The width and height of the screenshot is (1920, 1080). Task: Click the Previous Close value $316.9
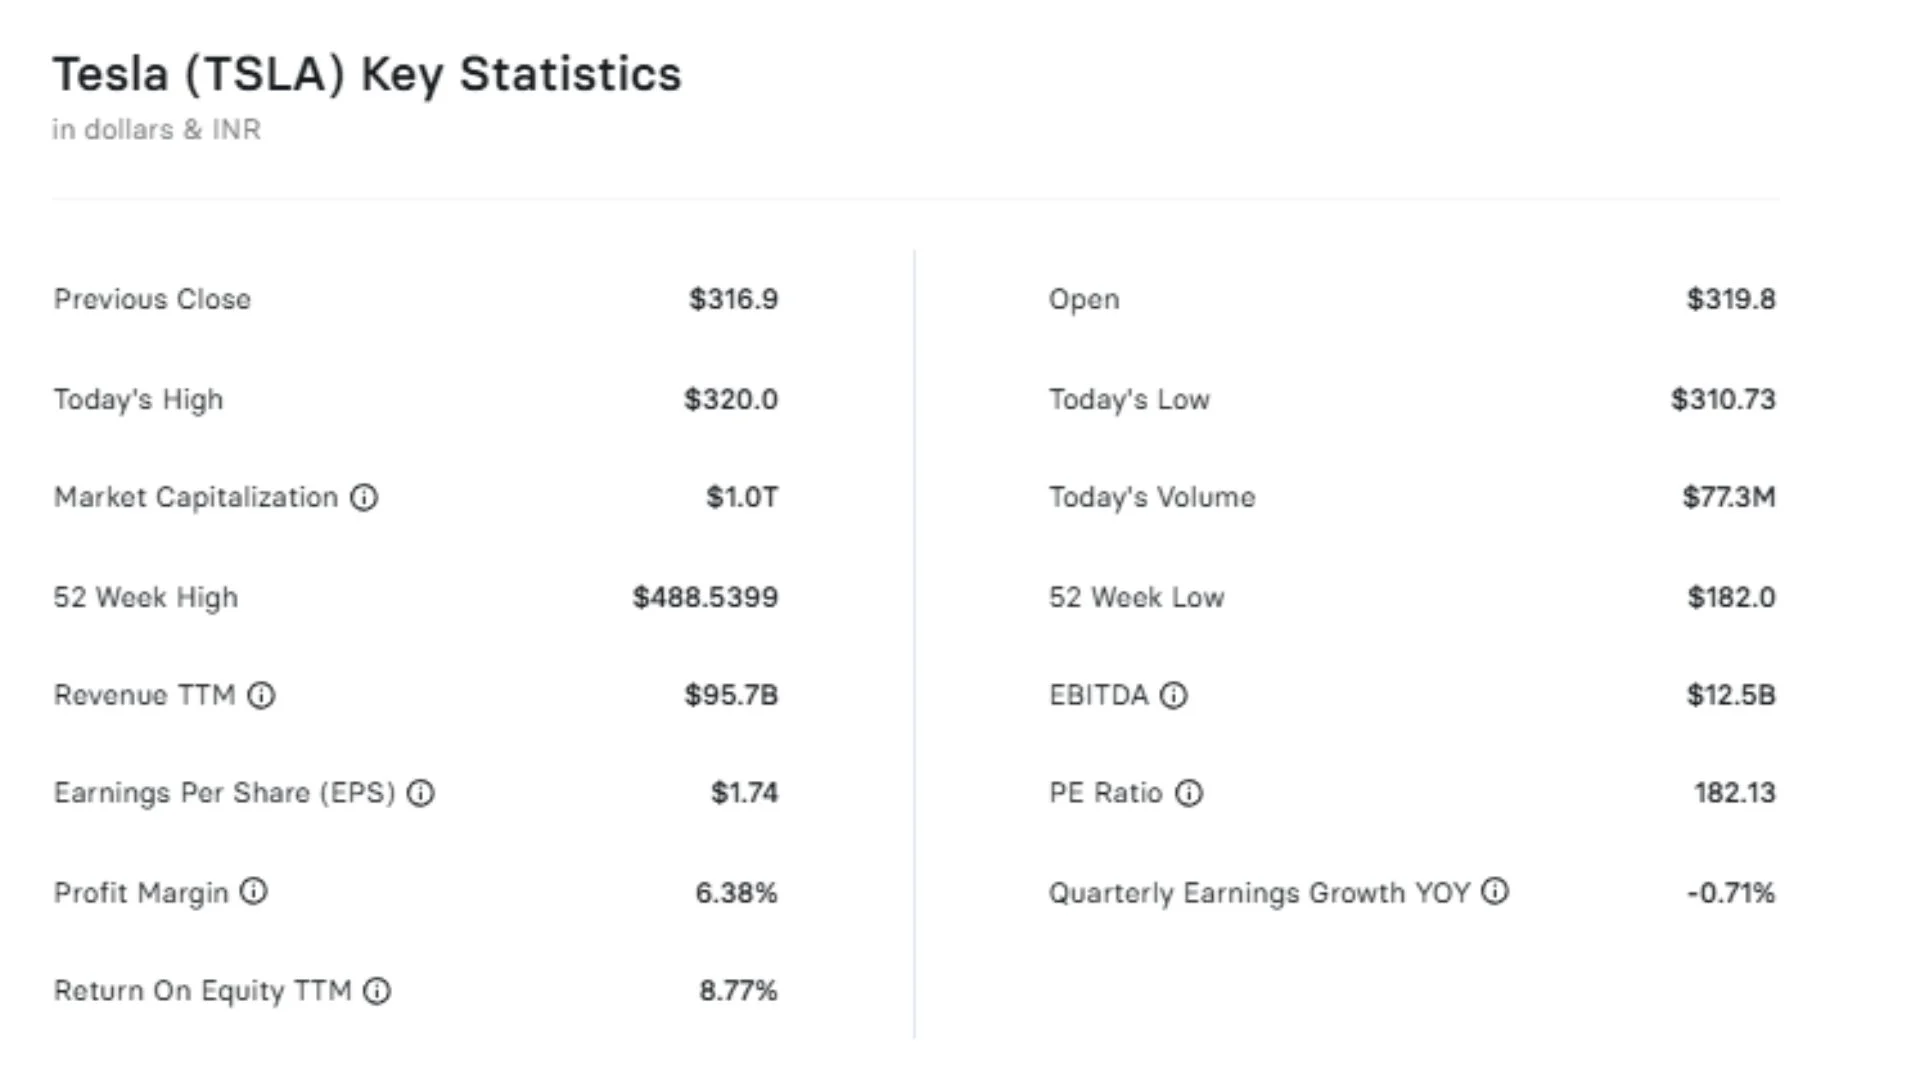coord(733,299)
